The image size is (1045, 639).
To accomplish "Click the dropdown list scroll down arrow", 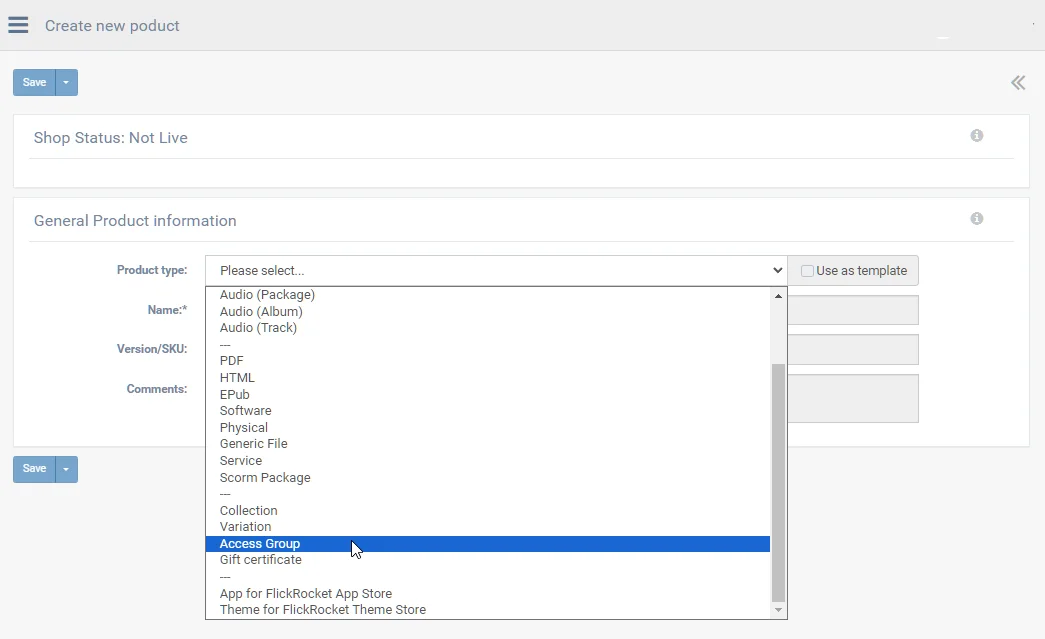I will point(778,610).
